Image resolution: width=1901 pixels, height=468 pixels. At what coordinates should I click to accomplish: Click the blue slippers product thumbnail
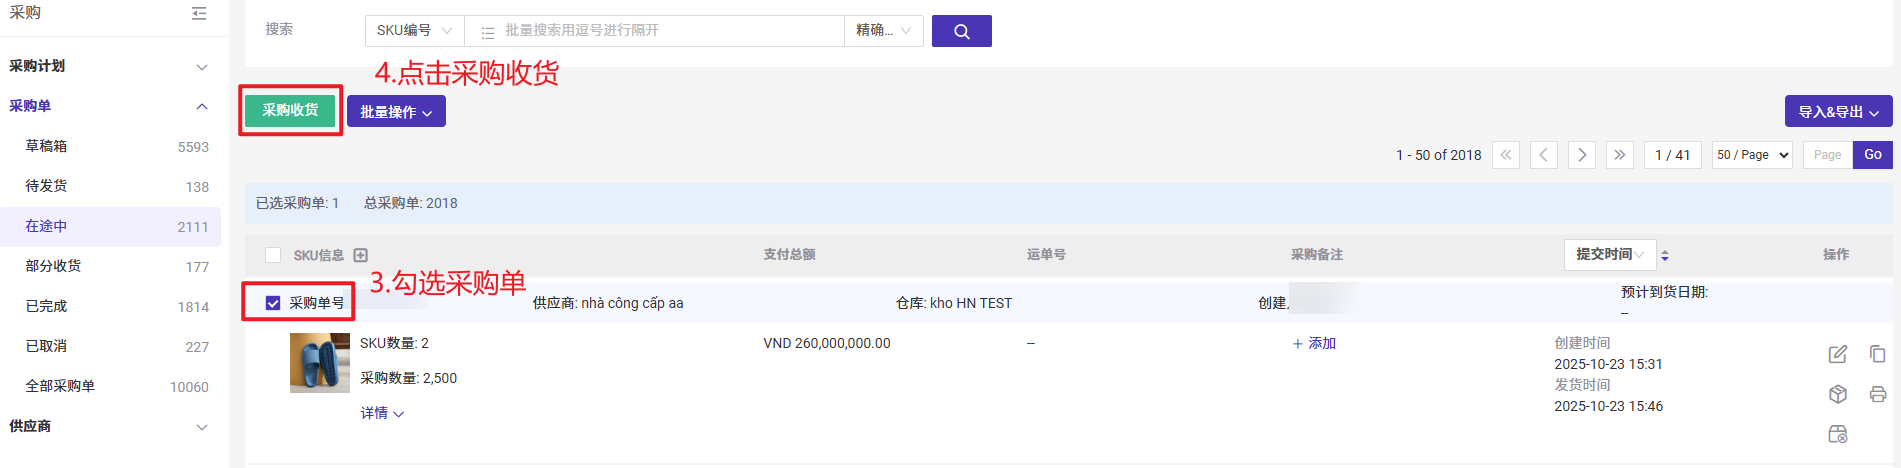[319, 363]
